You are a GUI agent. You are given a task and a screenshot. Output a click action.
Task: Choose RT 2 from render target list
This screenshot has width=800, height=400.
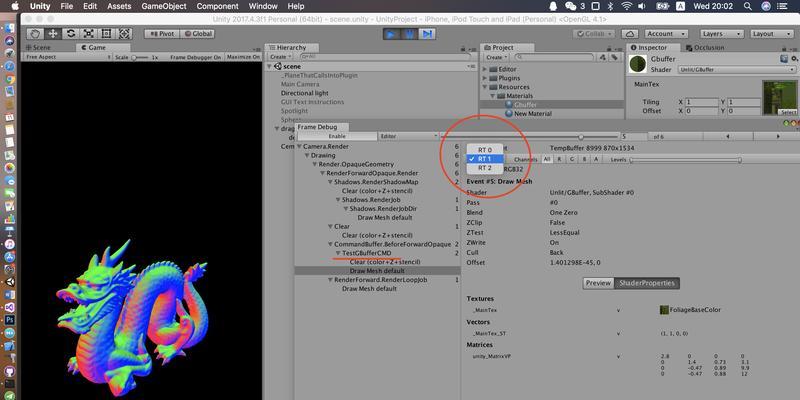(485, 168)
